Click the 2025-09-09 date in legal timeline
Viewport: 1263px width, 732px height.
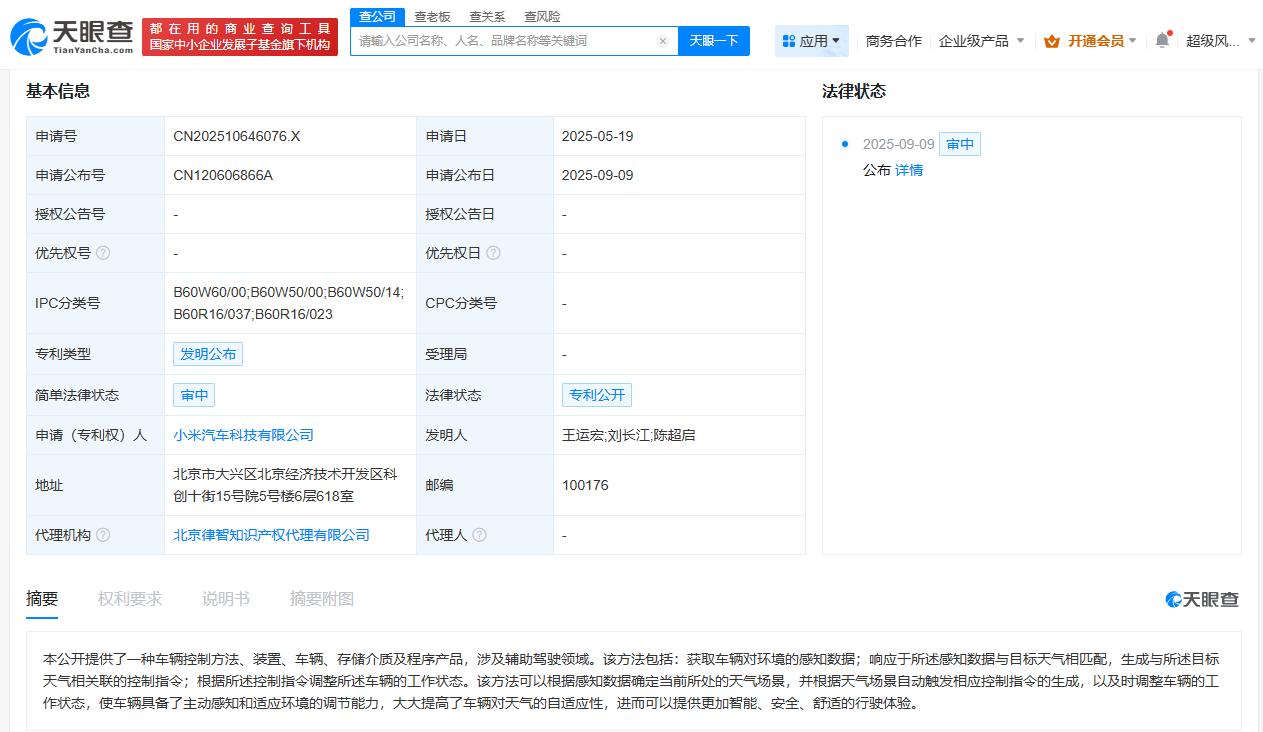click(898, 144)
